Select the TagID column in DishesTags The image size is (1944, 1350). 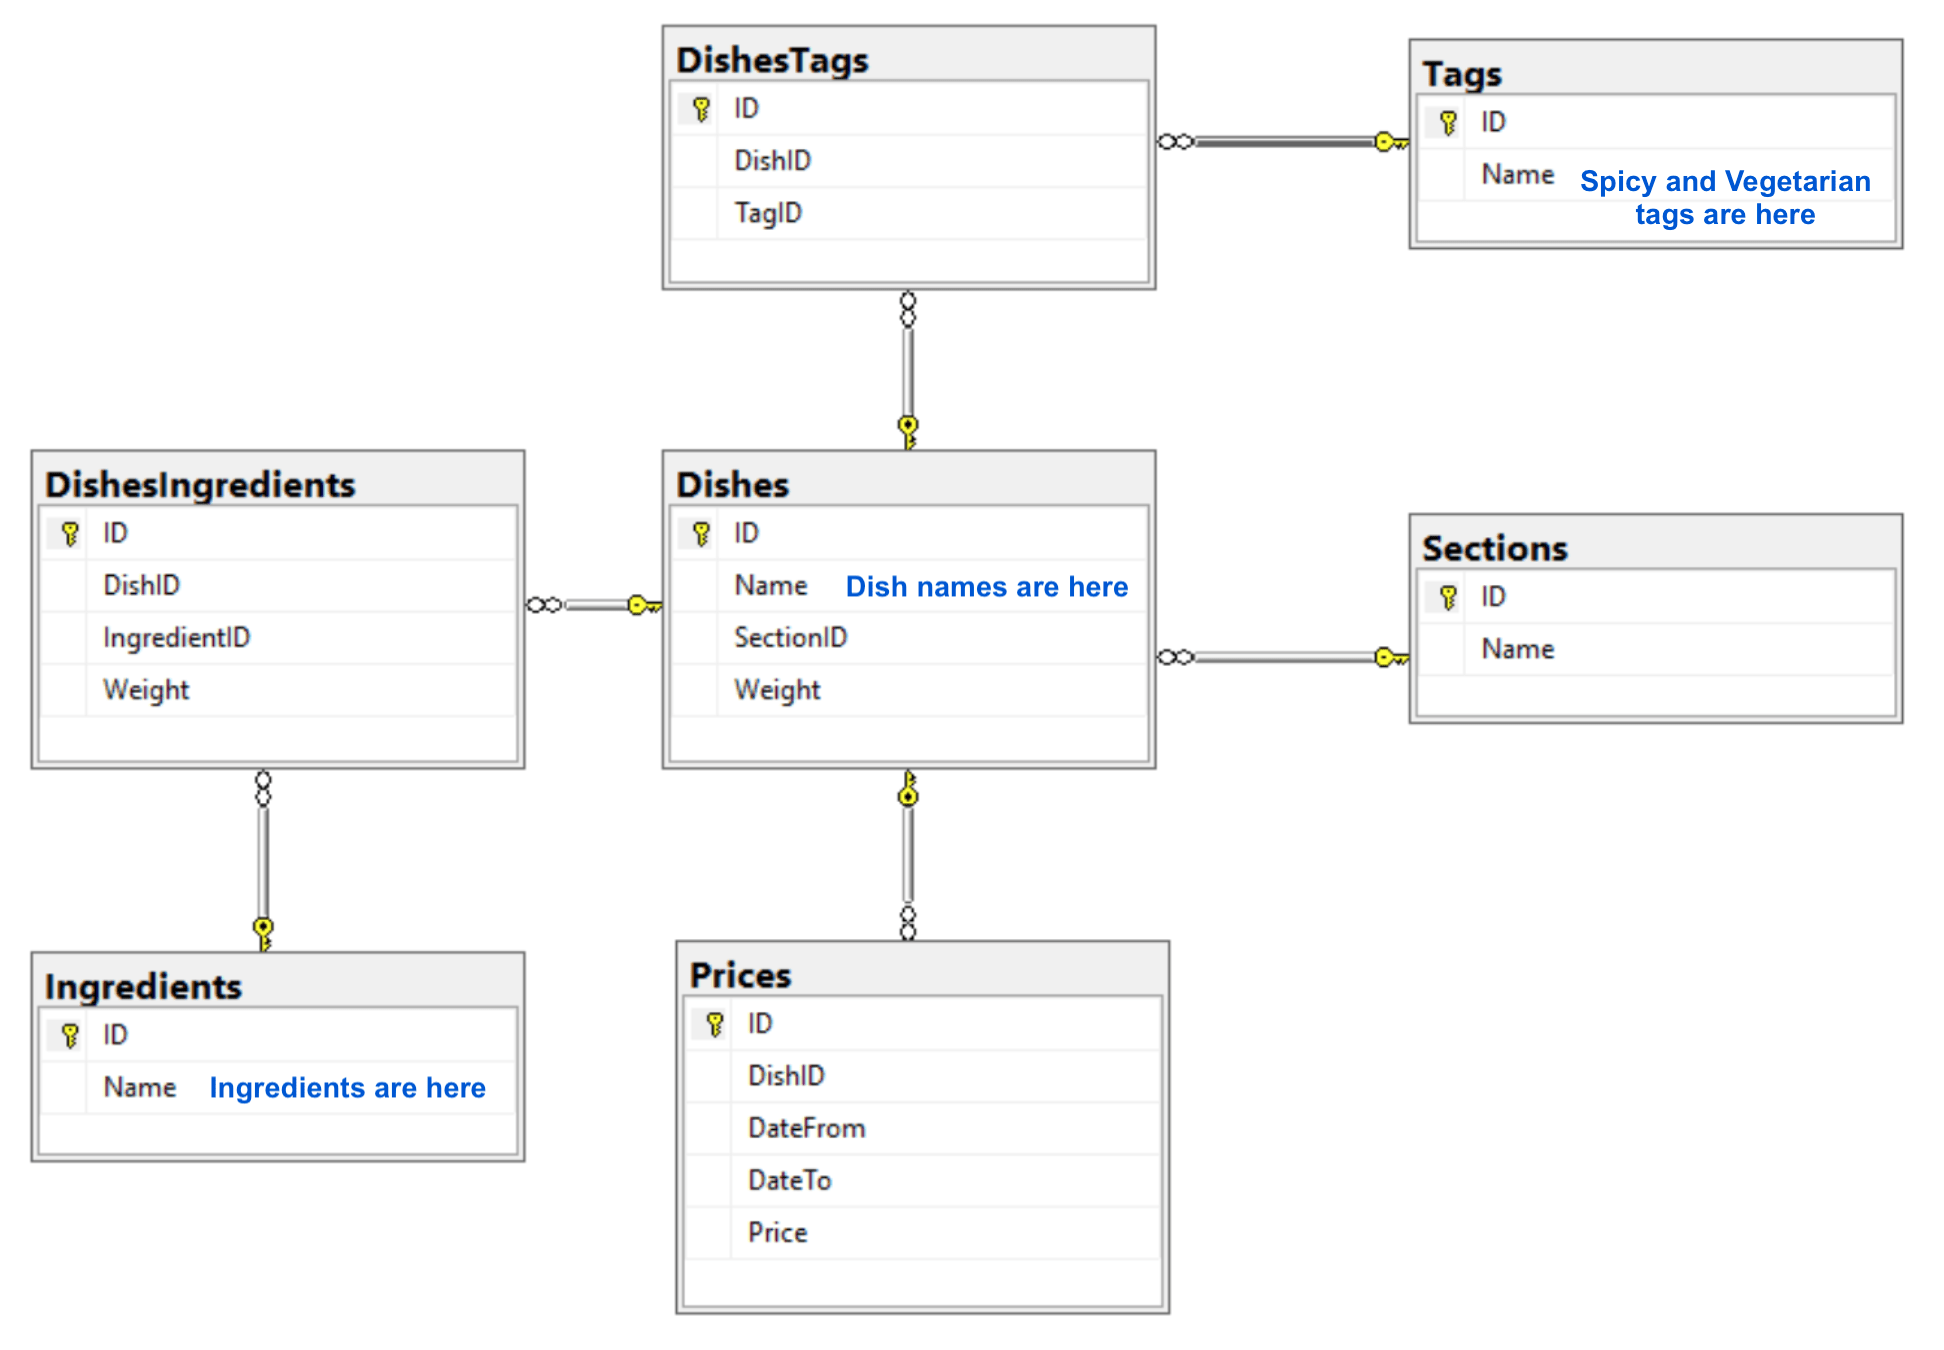point(768,213)
